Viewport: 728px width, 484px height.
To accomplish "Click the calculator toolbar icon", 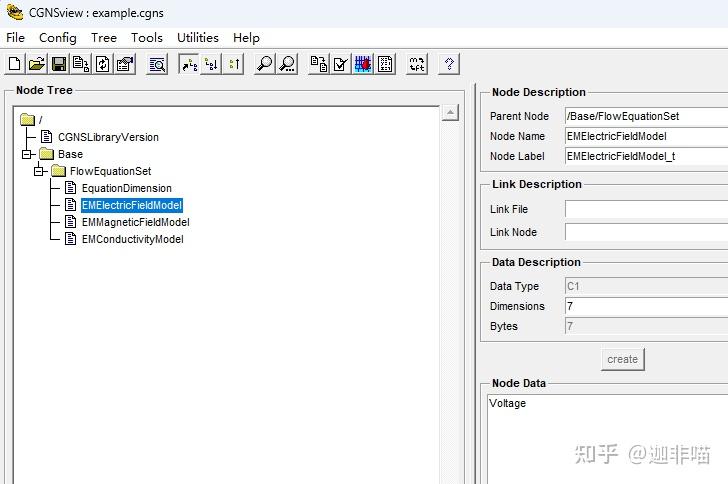I will [385, 64].
